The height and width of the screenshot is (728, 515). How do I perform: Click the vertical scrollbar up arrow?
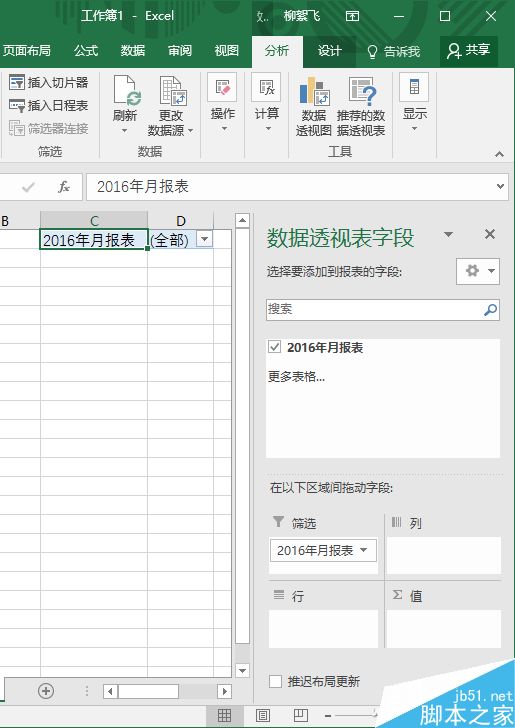243,221
